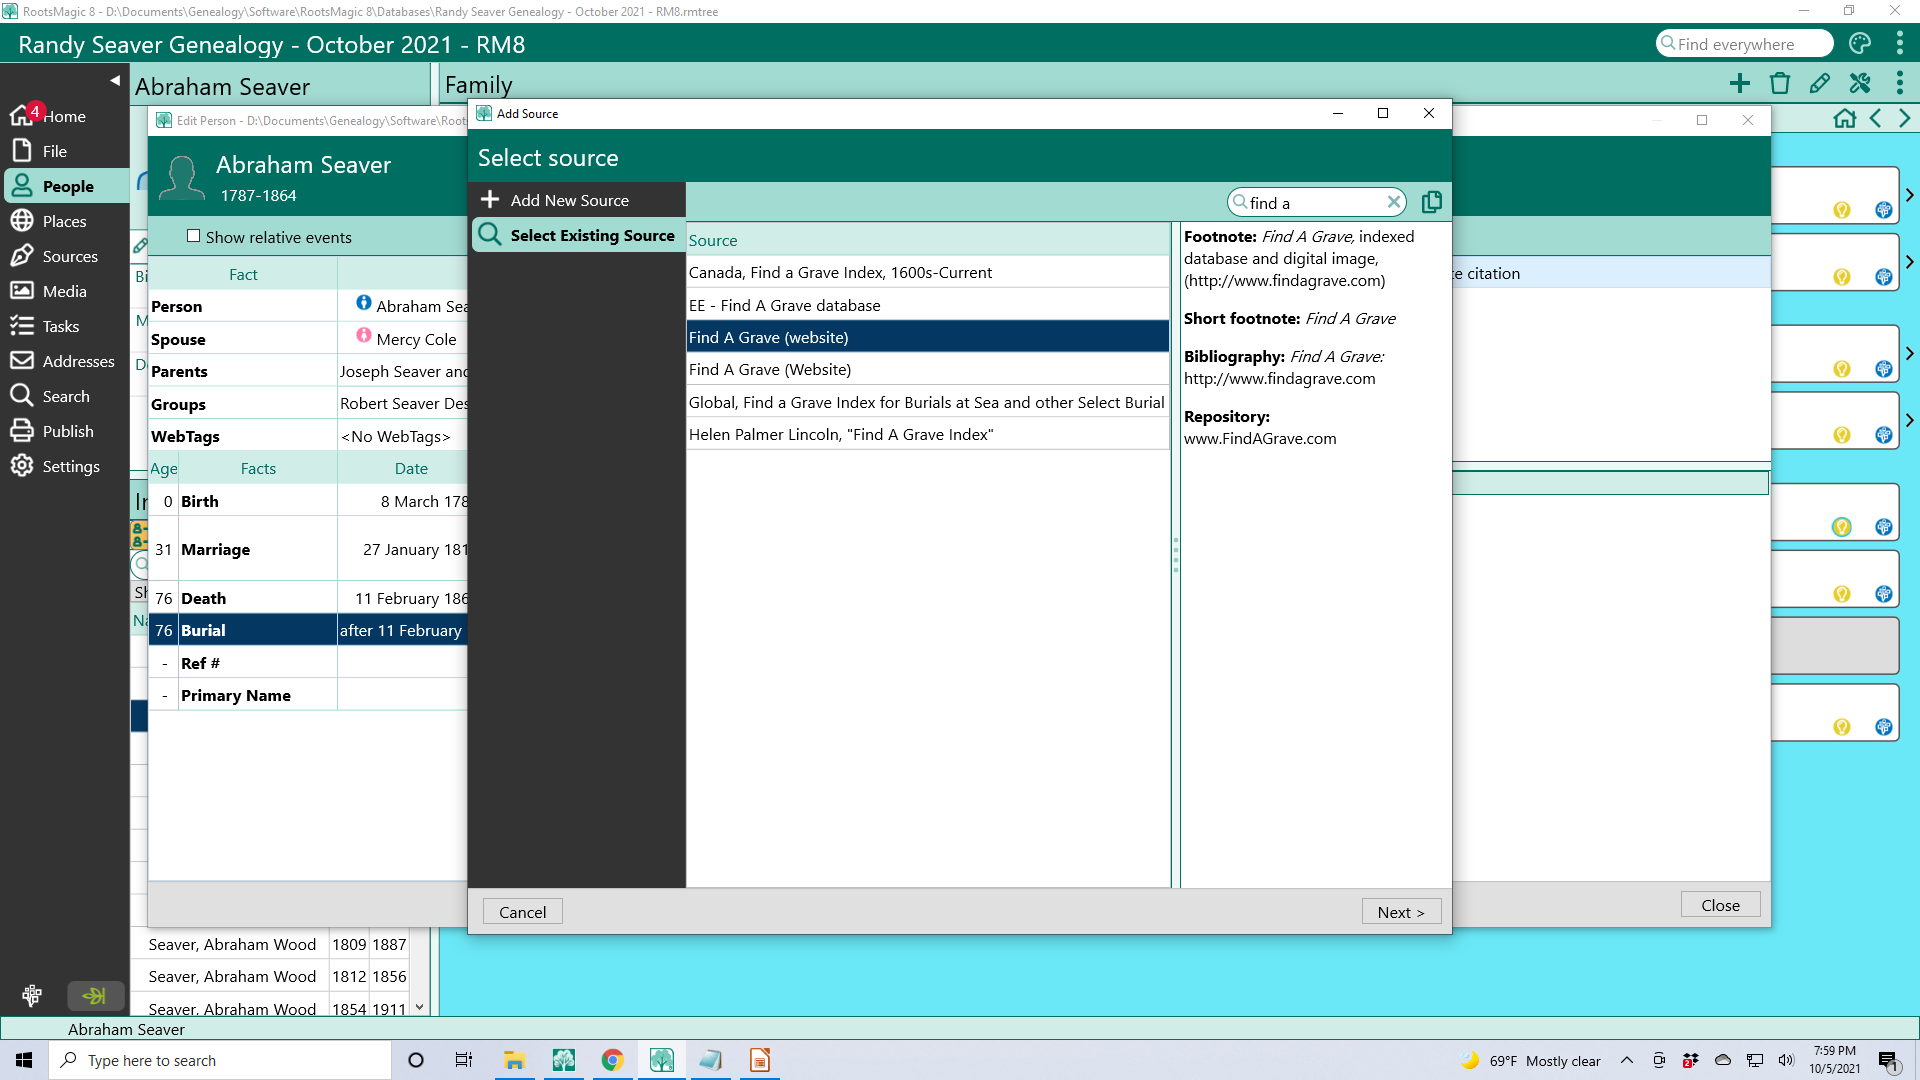Viewport: 1920px width, 1080px height.
Task: Open People view three-dot menu
Action: point(1900,83)
